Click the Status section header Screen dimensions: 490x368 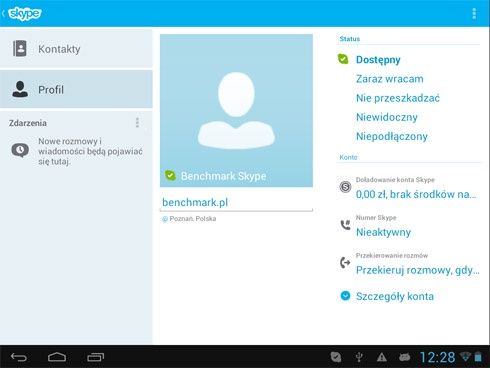[x=350, y=39]
